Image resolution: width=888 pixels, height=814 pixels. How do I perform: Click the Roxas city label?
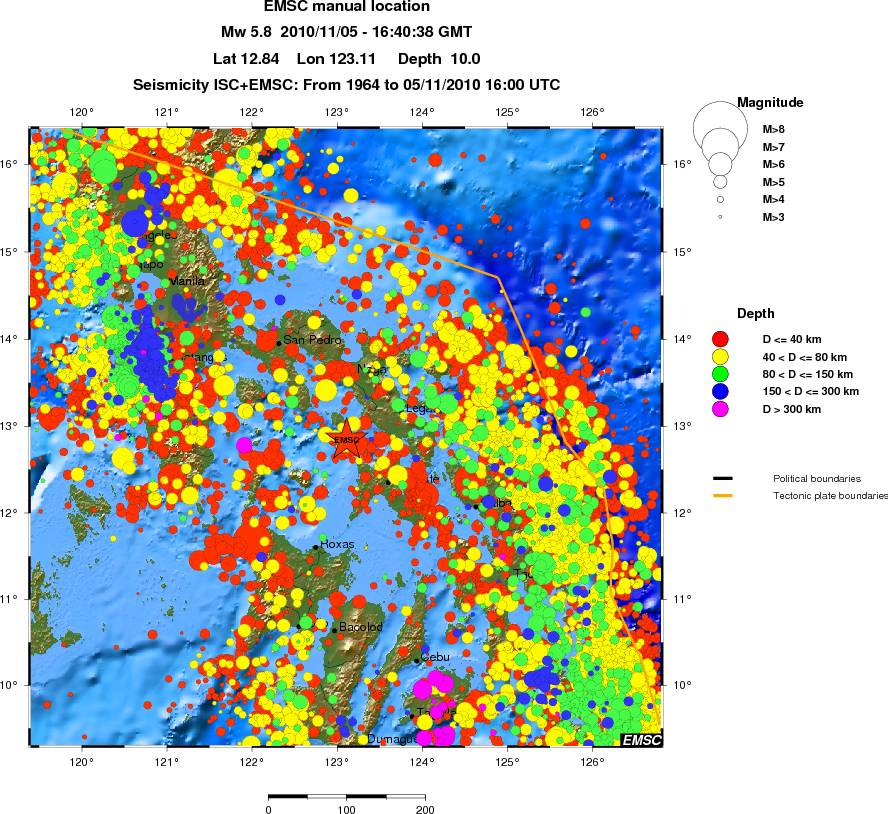[x=338, y=544]
